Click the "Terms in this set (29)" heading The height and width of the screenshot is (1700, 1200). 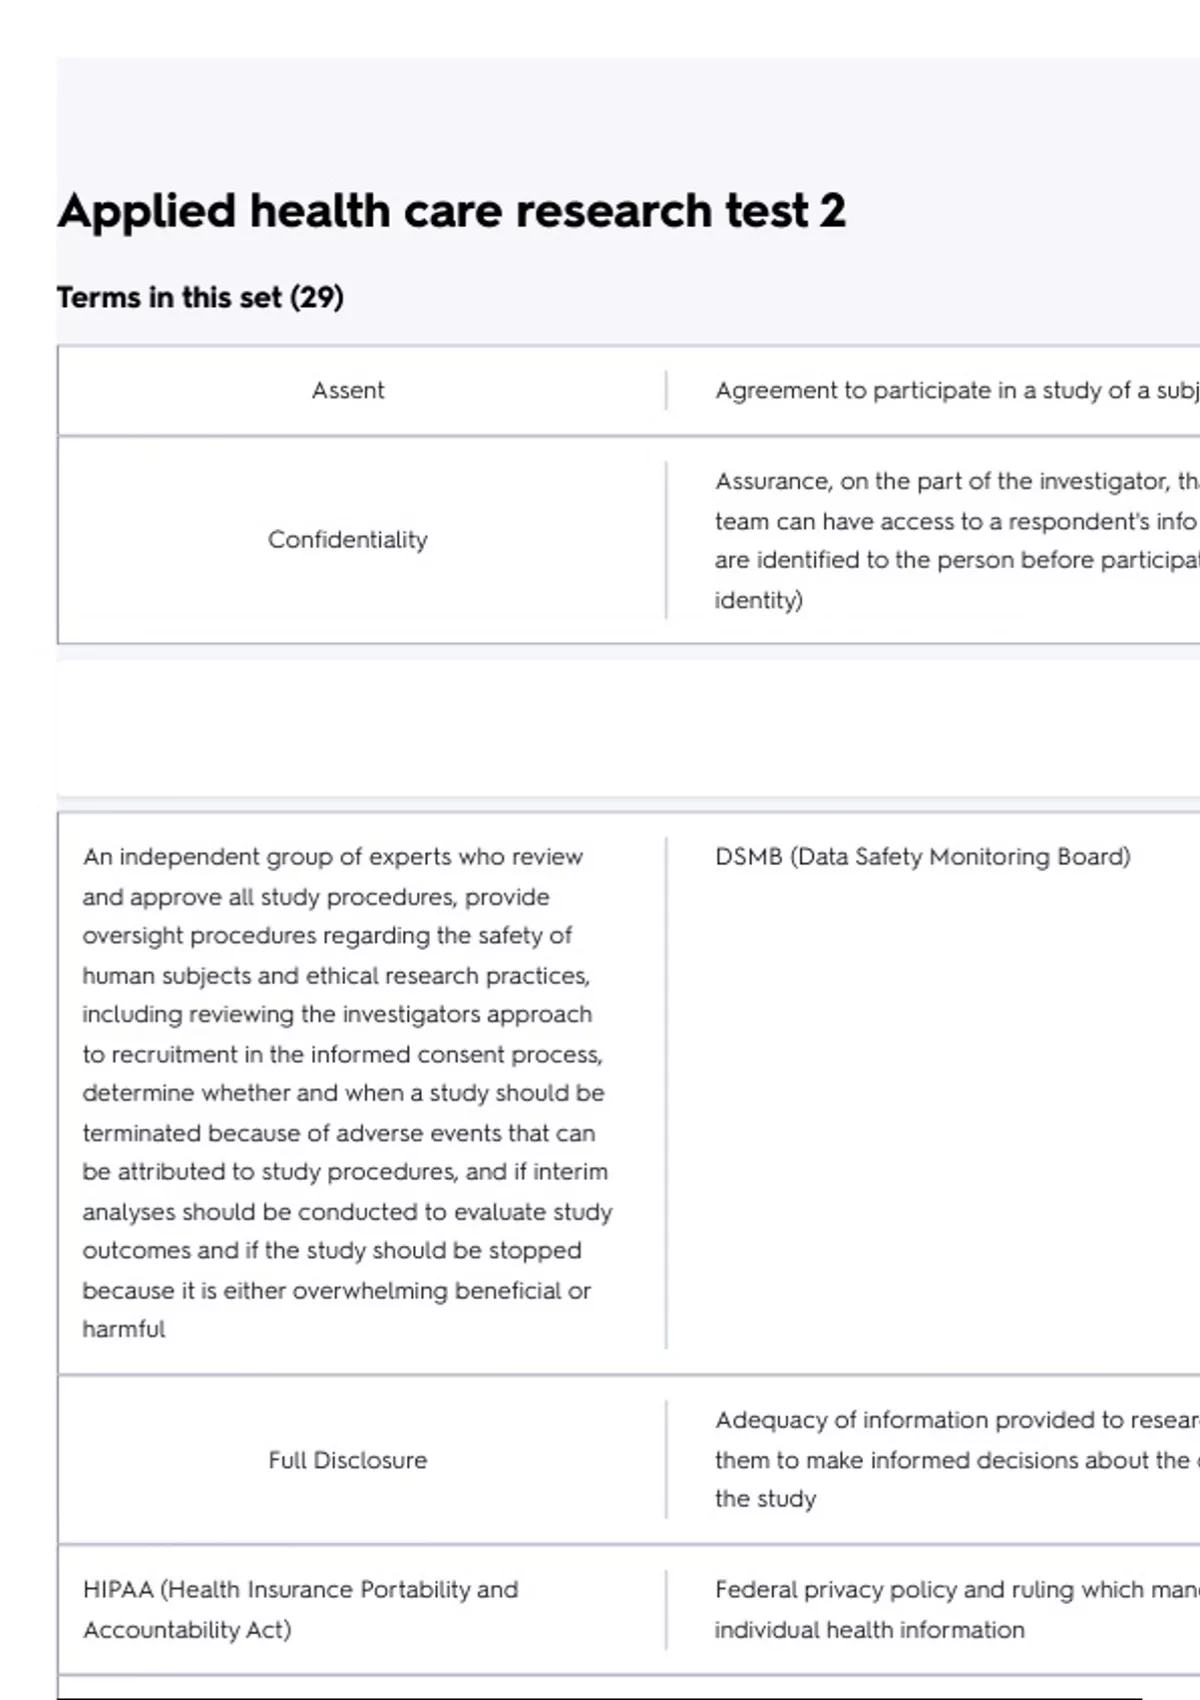point(200,298)
